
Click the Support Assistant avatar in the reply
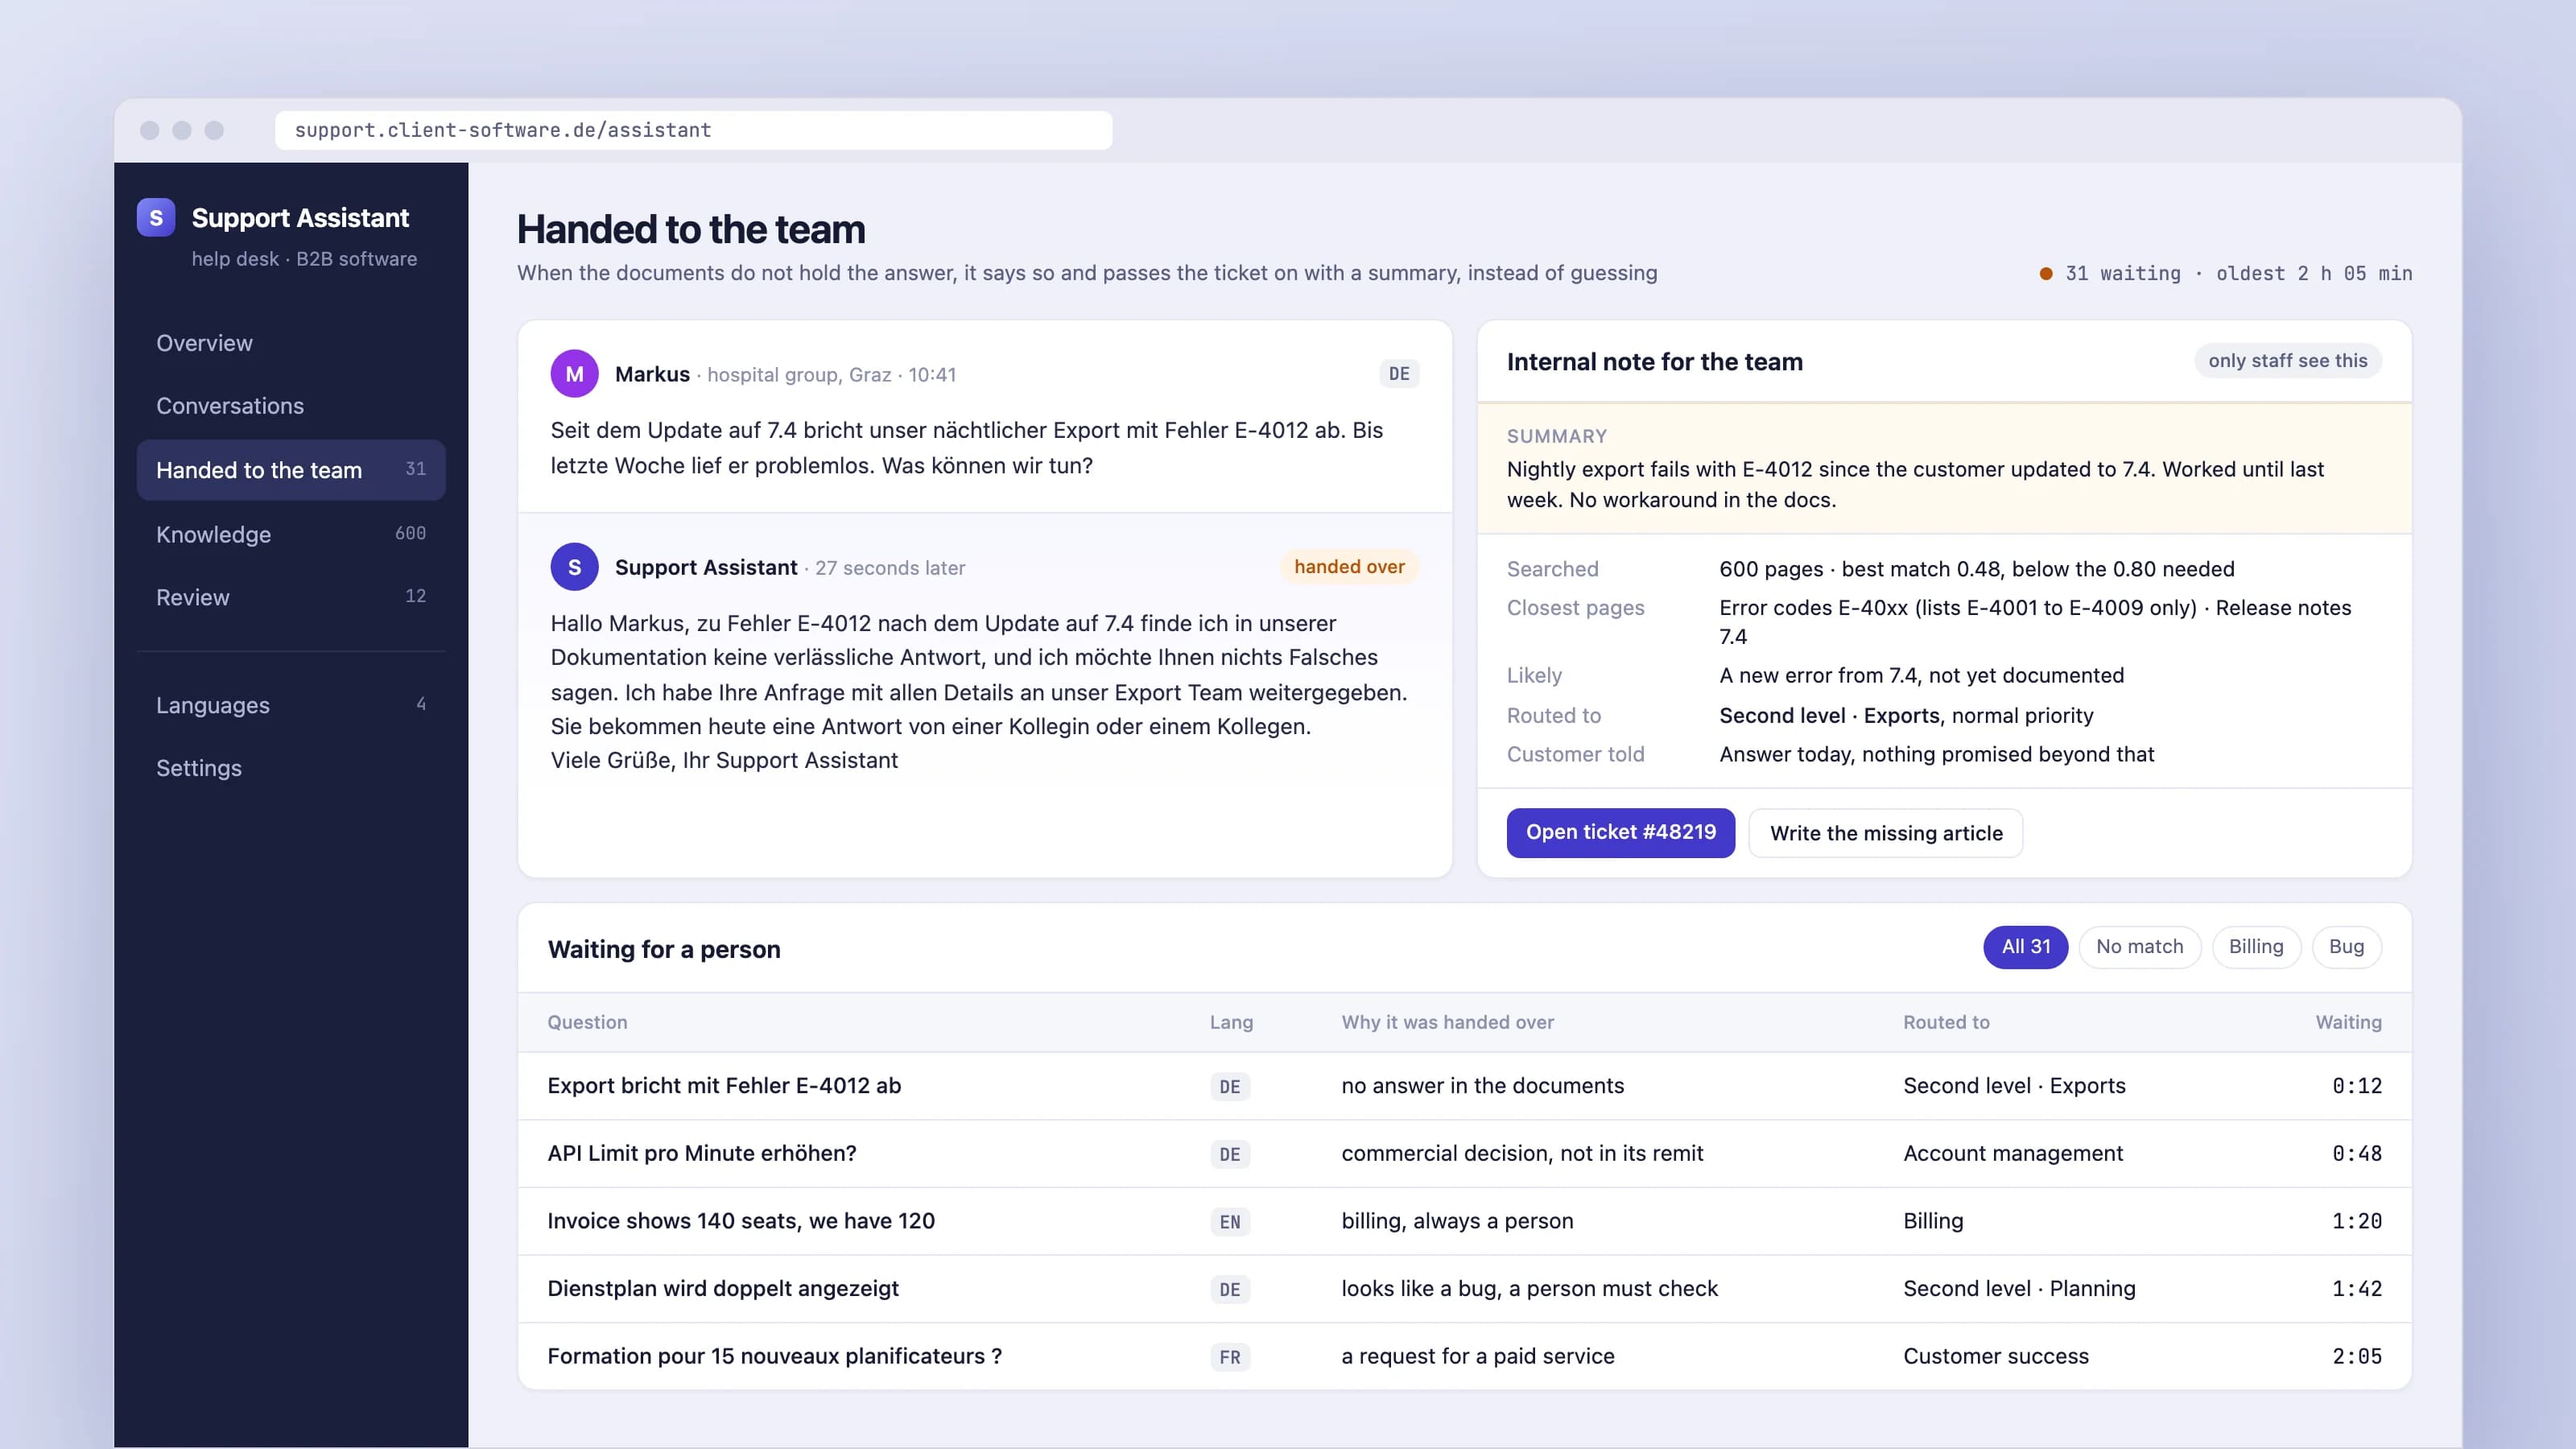(x=574, y=567)
